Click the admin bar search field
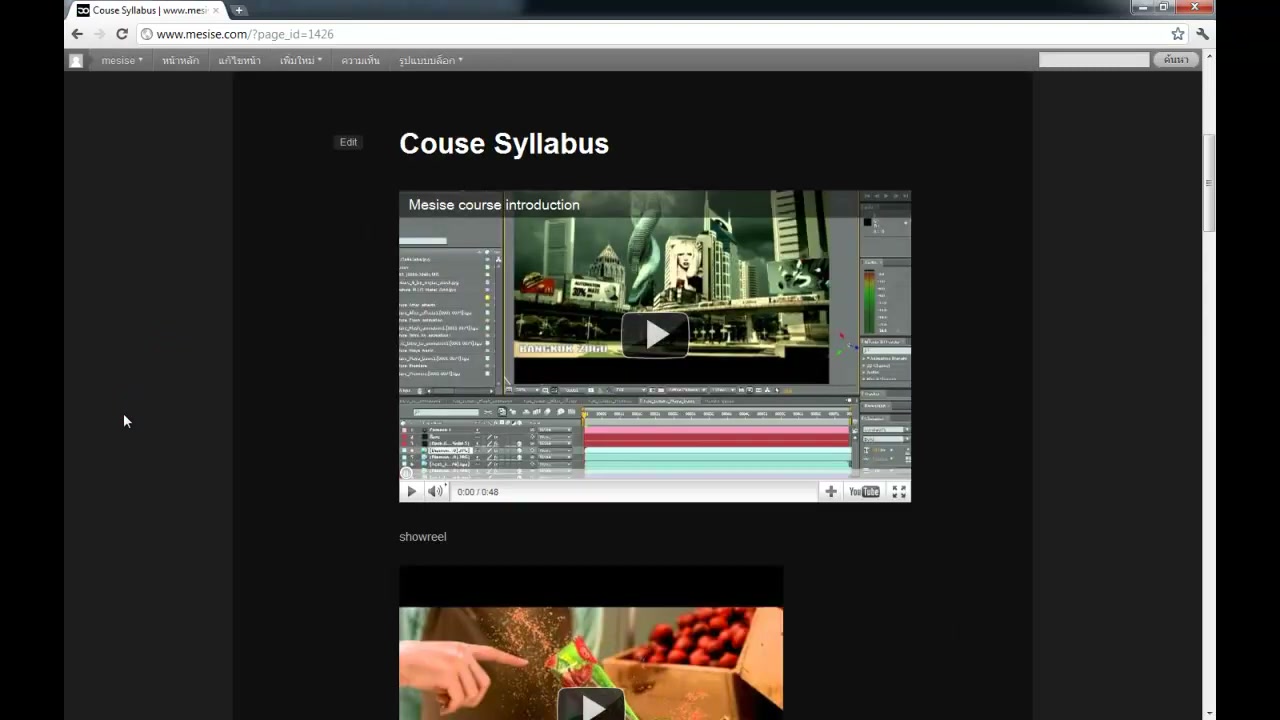Image resolution: width=1280 pixels, height=720 pixels. point(1094,60)
